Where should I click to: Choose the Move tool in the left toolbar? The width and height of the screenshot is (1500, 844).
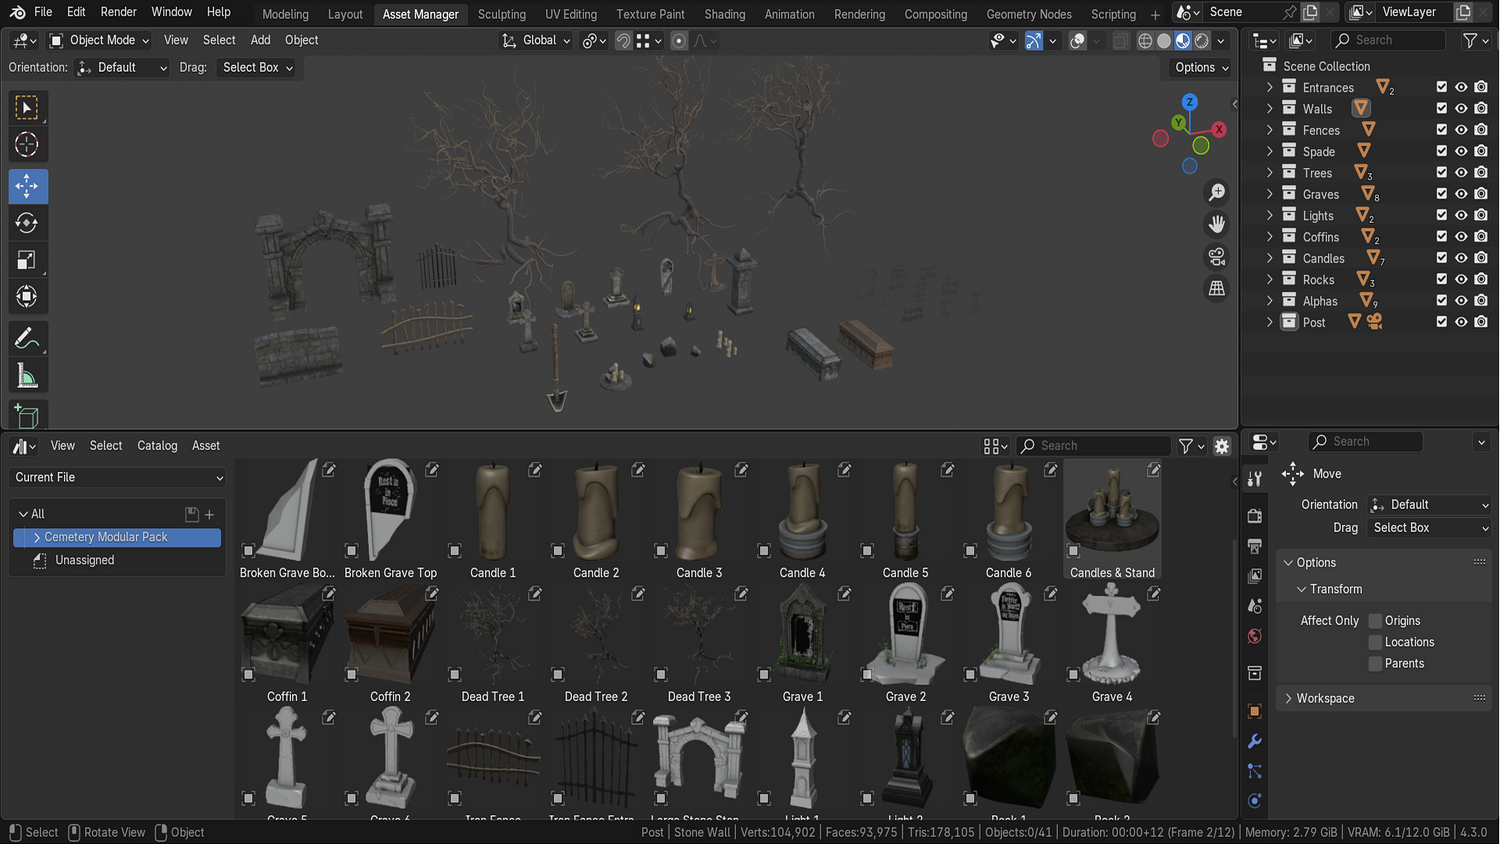[27, 186]
